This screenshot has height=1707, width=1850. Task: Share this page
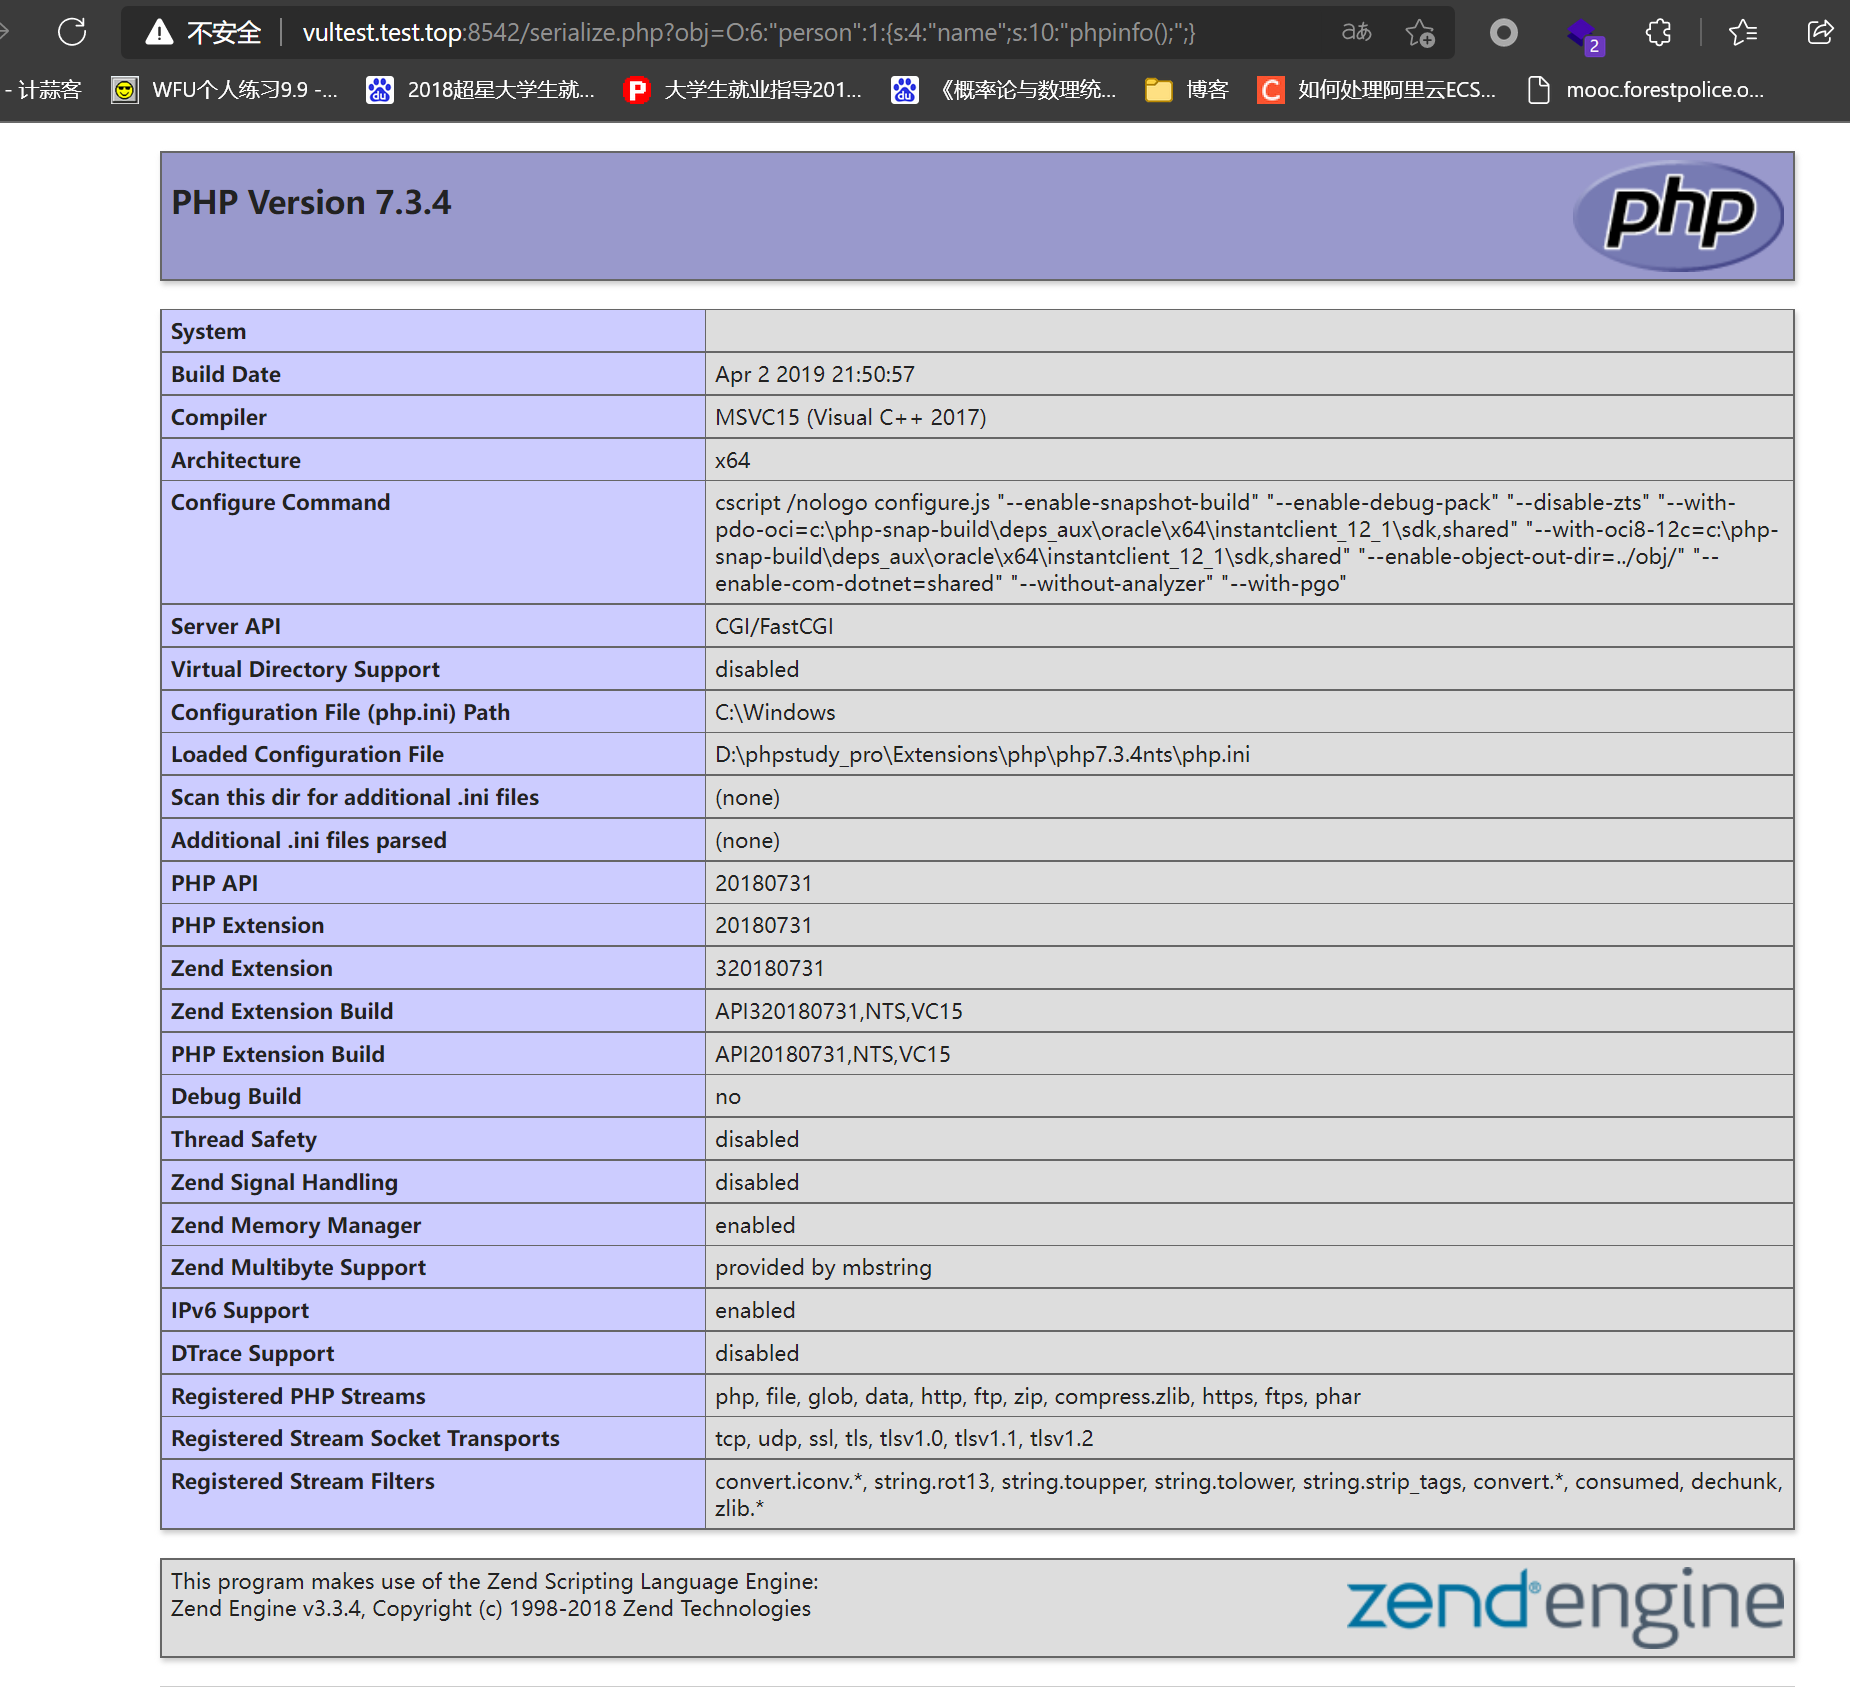click(1821, 31)
